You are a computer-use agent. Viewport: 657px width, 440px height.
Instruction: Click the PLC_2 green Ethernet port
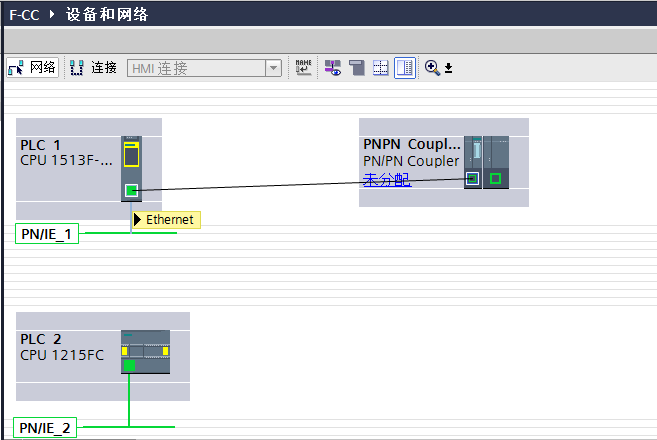point(129,365)
